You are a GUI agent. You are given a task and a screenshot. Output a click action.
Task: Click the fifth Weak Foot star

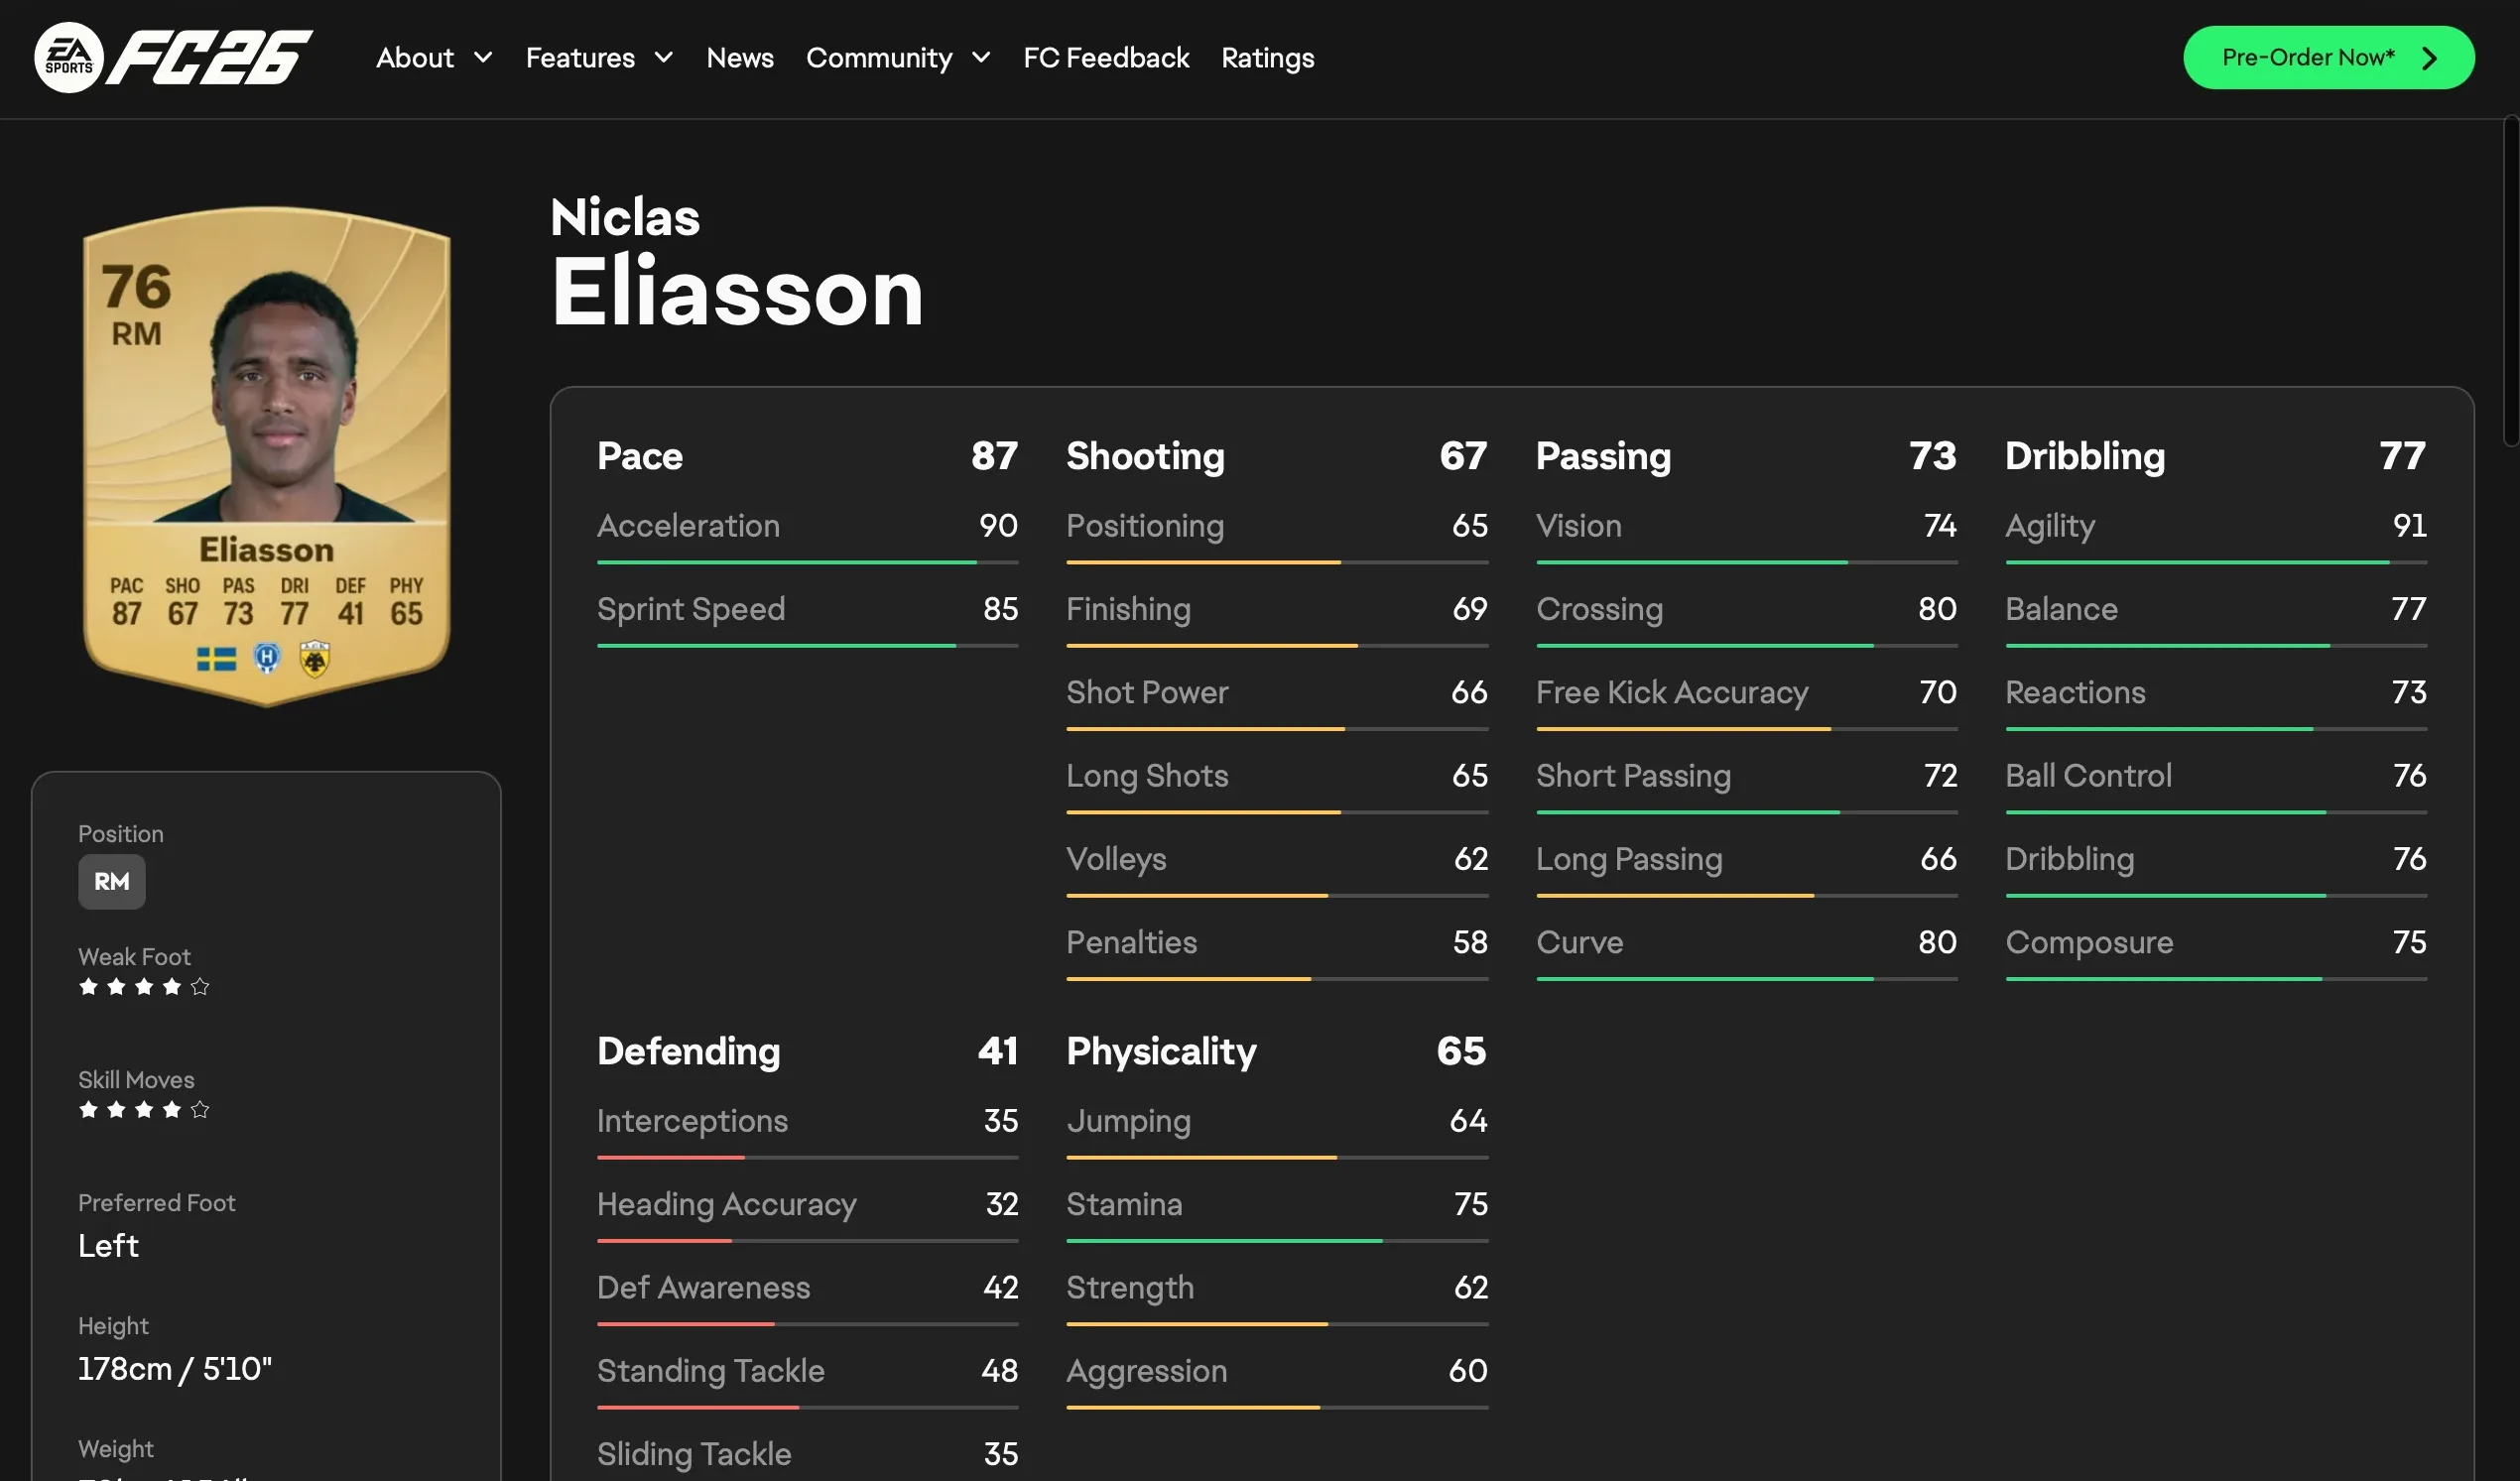tap(200, 987)
